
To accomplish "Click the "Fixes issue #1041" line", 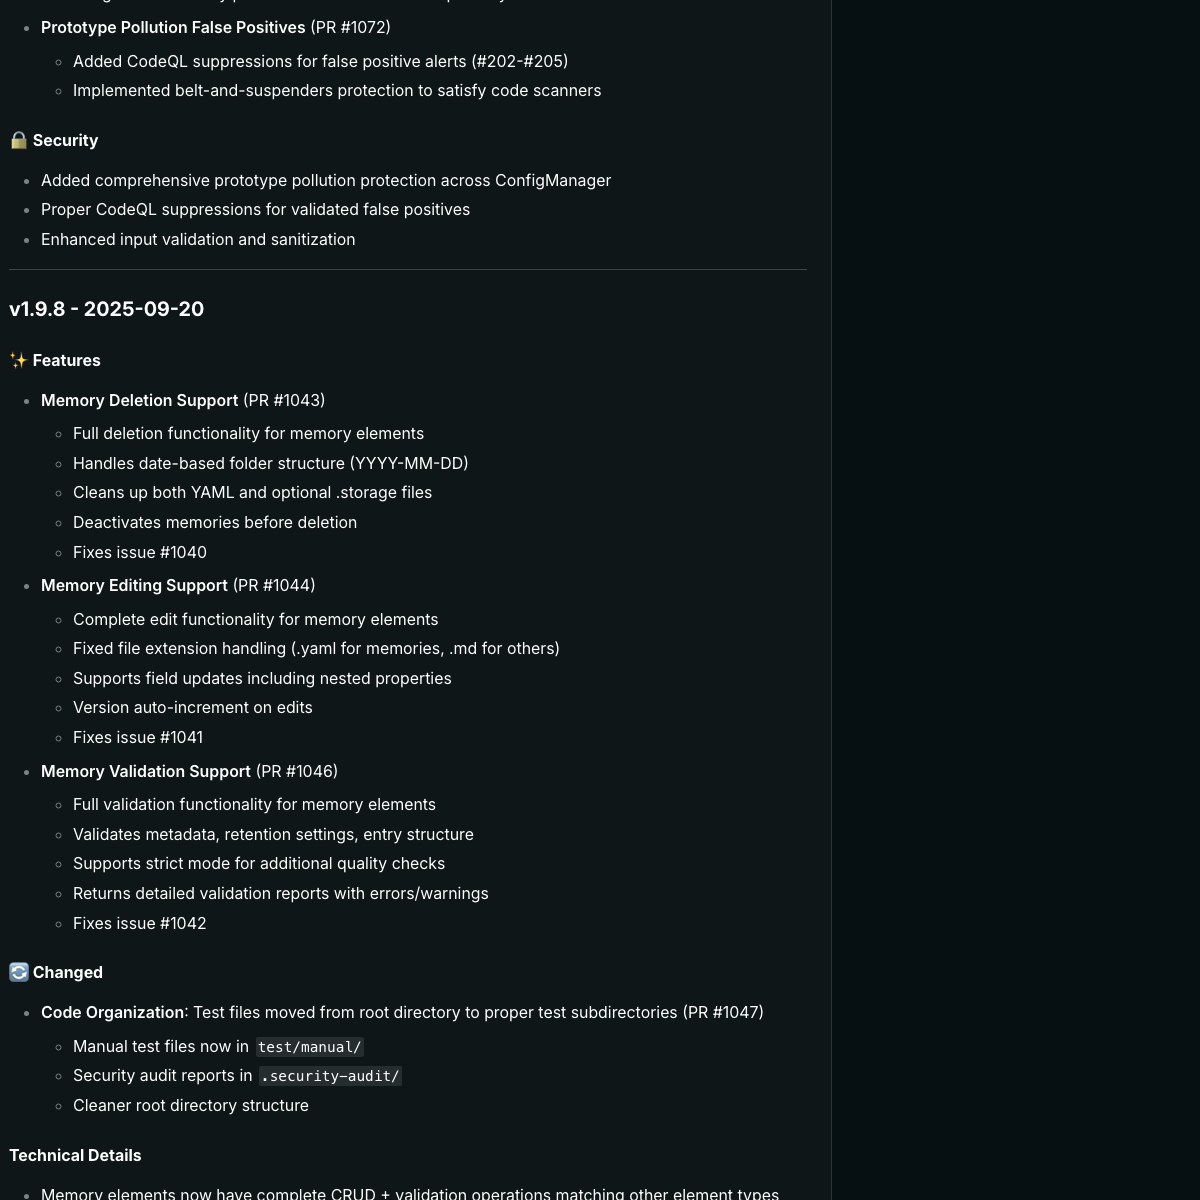I will (x=138, y=738).
